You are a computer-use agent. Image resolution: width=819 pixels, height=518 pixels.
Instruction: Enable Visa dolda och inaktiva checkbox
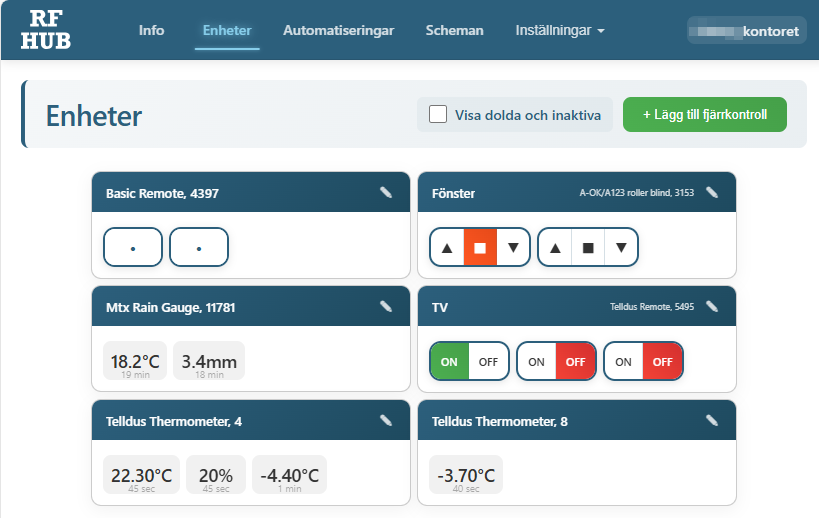pyautogui.click(x=438, y=115)
